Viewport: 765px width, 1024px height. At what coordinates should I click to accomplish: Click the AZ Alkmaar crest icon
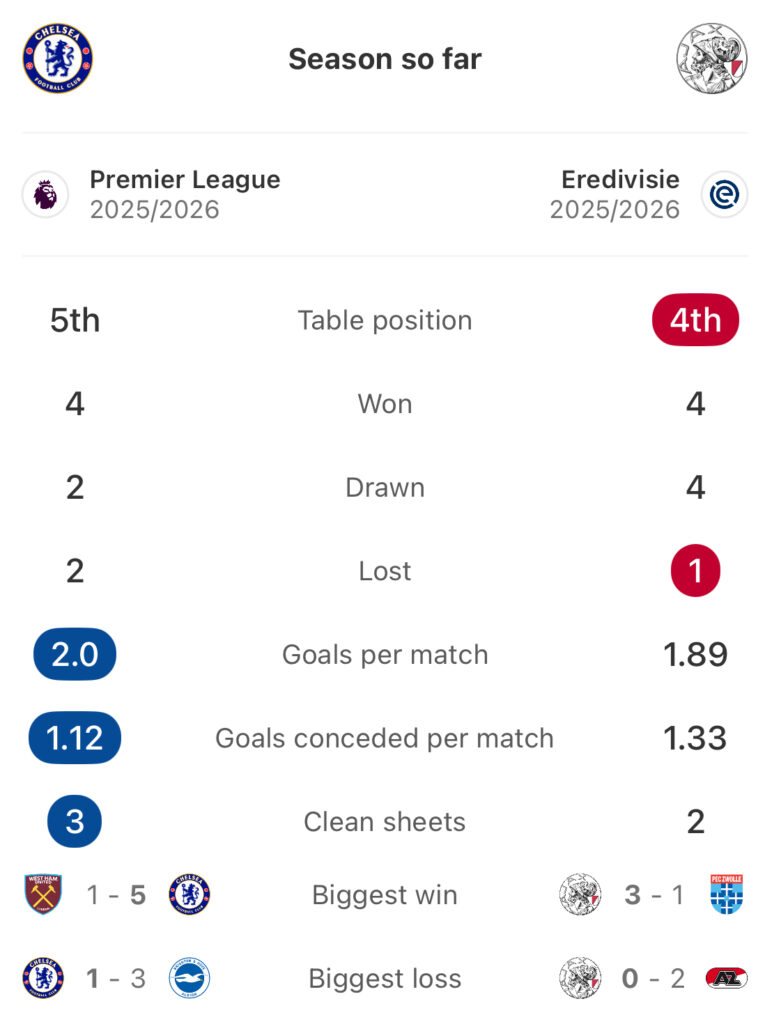tap(726, 978)
